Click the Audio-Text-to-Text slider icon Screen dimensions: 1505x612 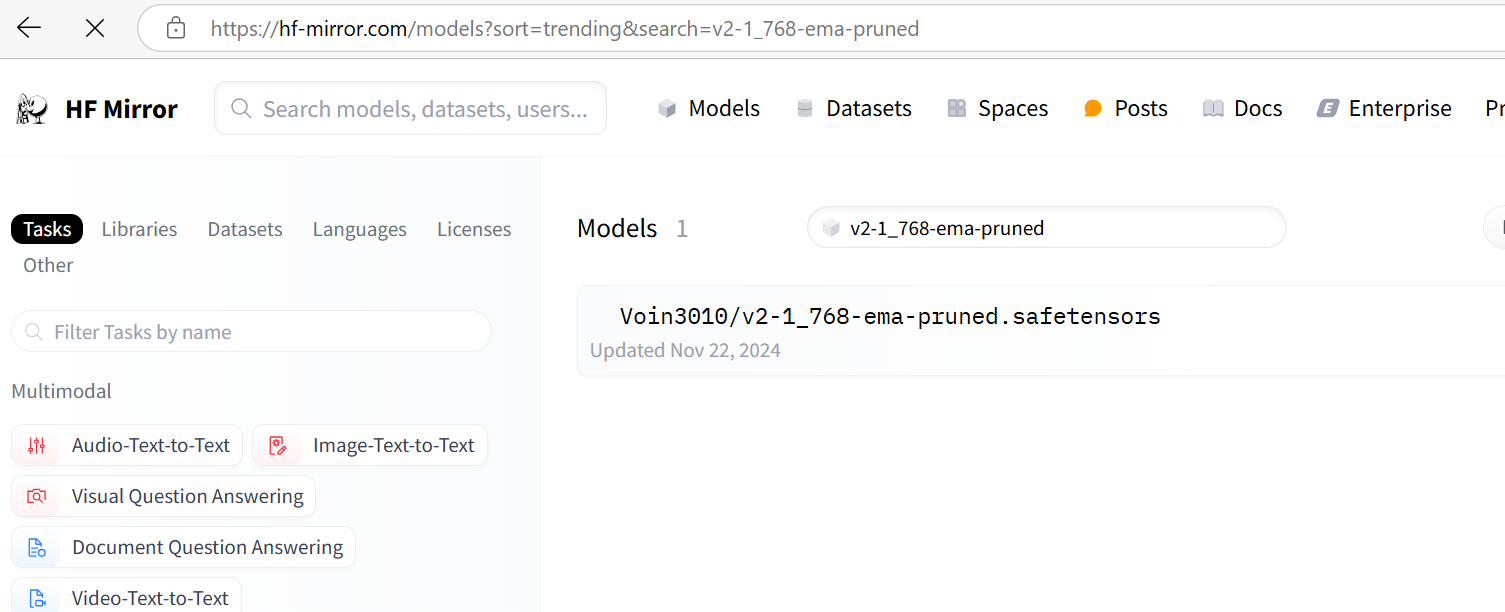(37, 445)
